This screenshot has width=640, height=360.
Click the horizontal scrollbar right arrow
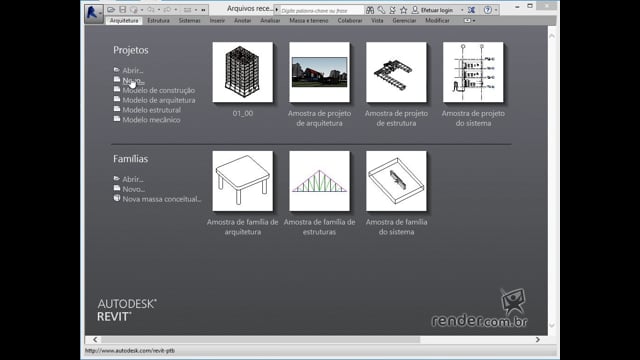pos(538,340)
